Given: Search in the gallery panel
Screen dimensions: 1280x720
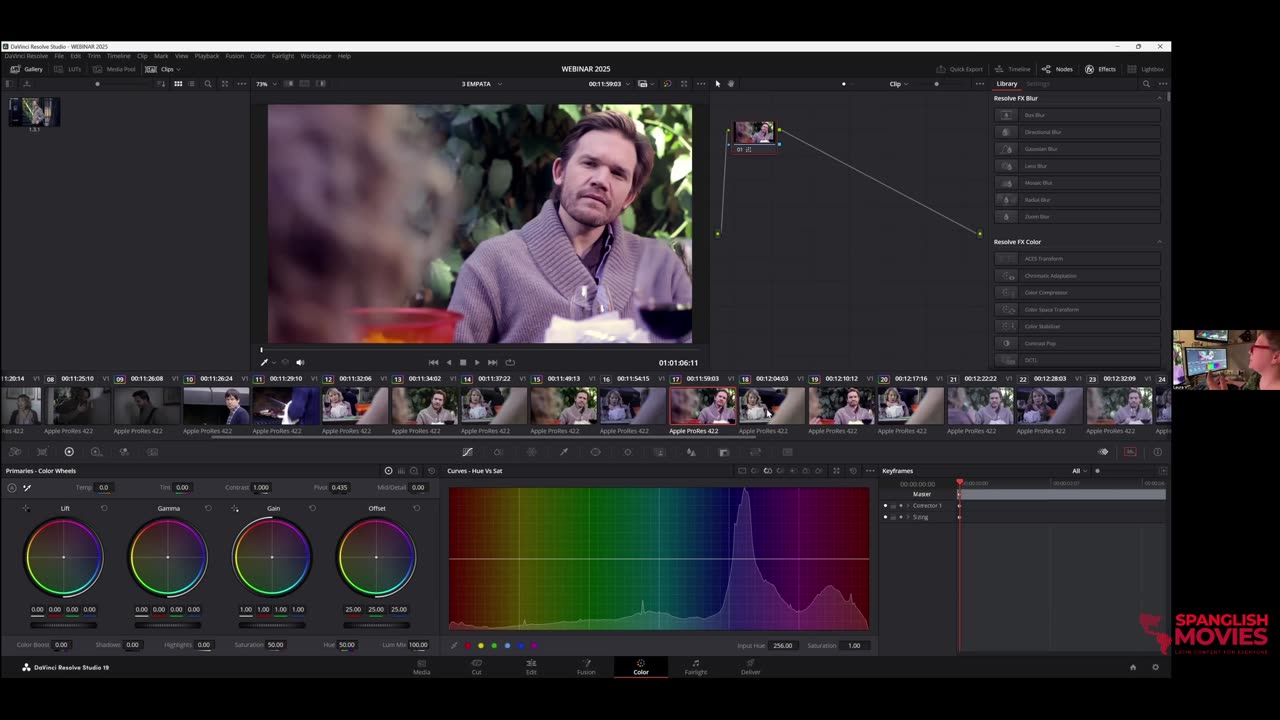Looking at the screenshot, I should pos(208,84).
